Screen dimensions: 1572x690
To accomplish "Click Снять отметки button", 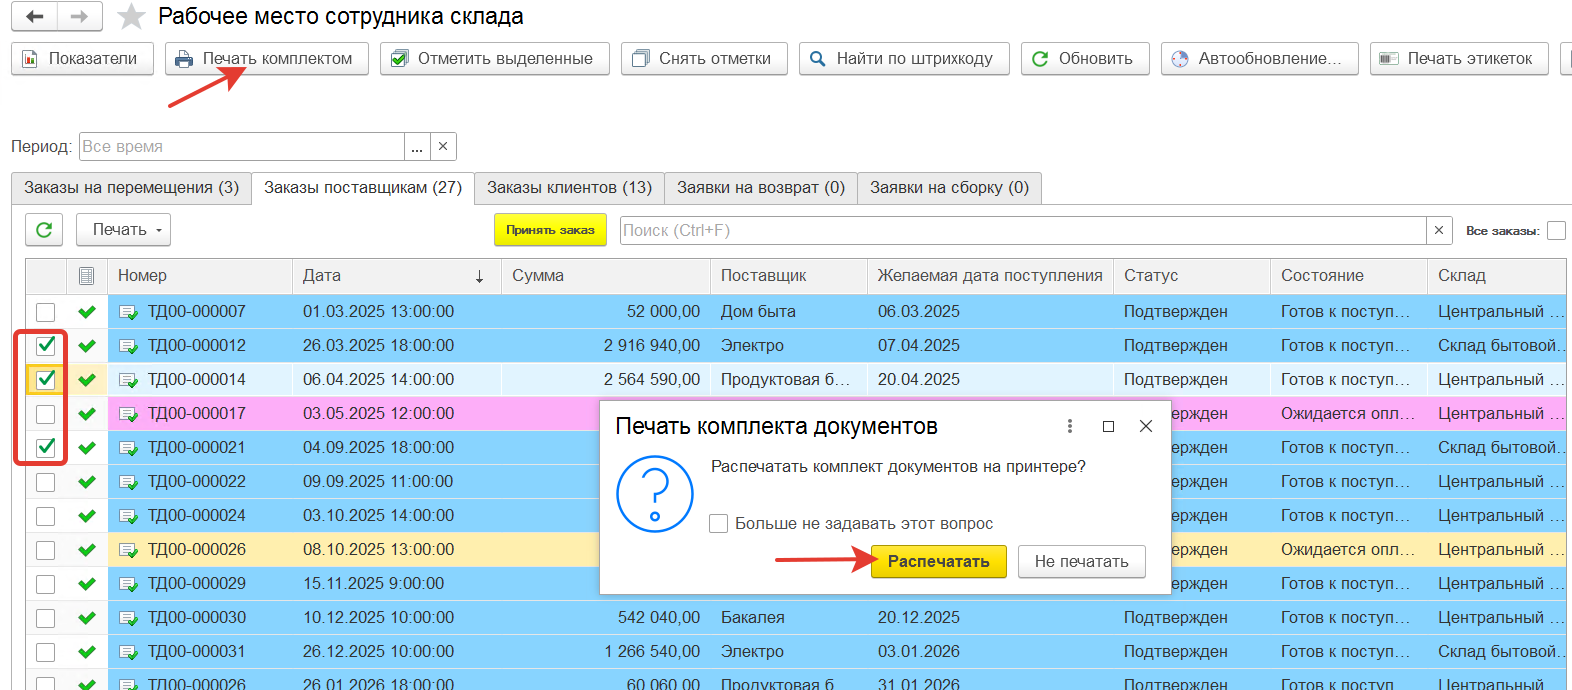I will coord(704,59).
